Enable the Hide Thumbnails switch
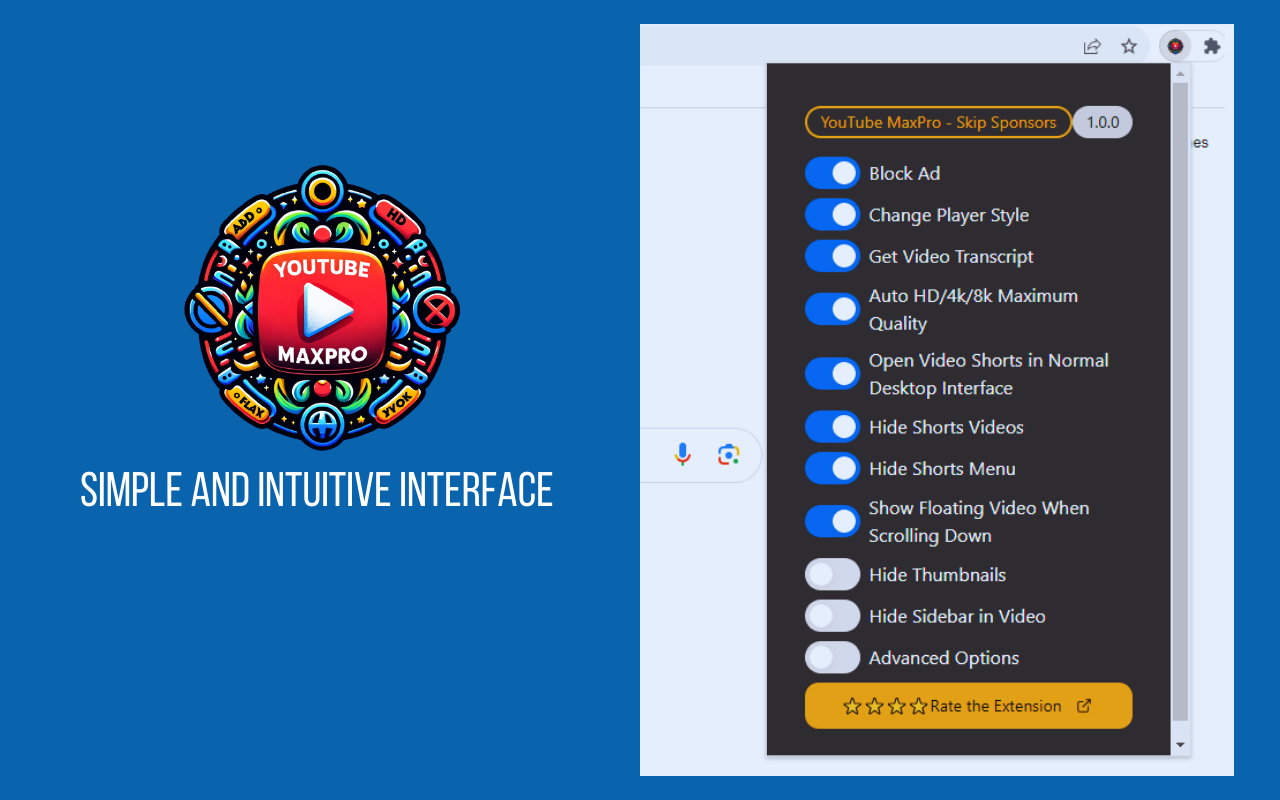Image resolution: width=1280 pixels, height=800 pixels. (x=832, y=575)
